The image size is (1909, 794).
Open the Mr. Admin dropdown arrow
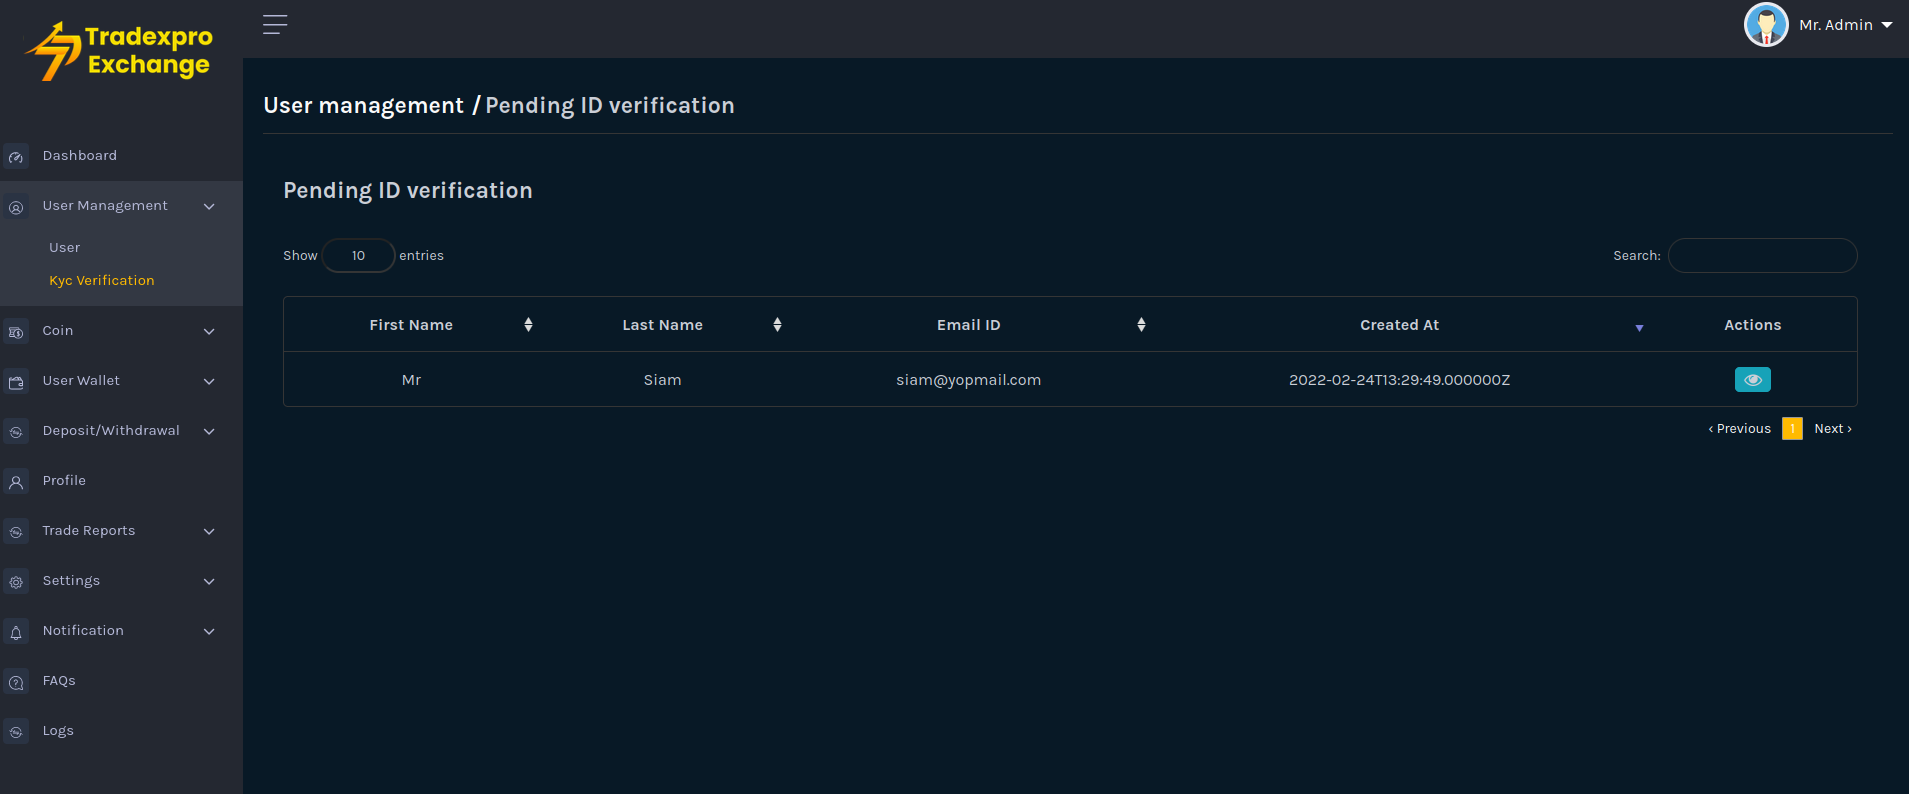coord(1887,25)
